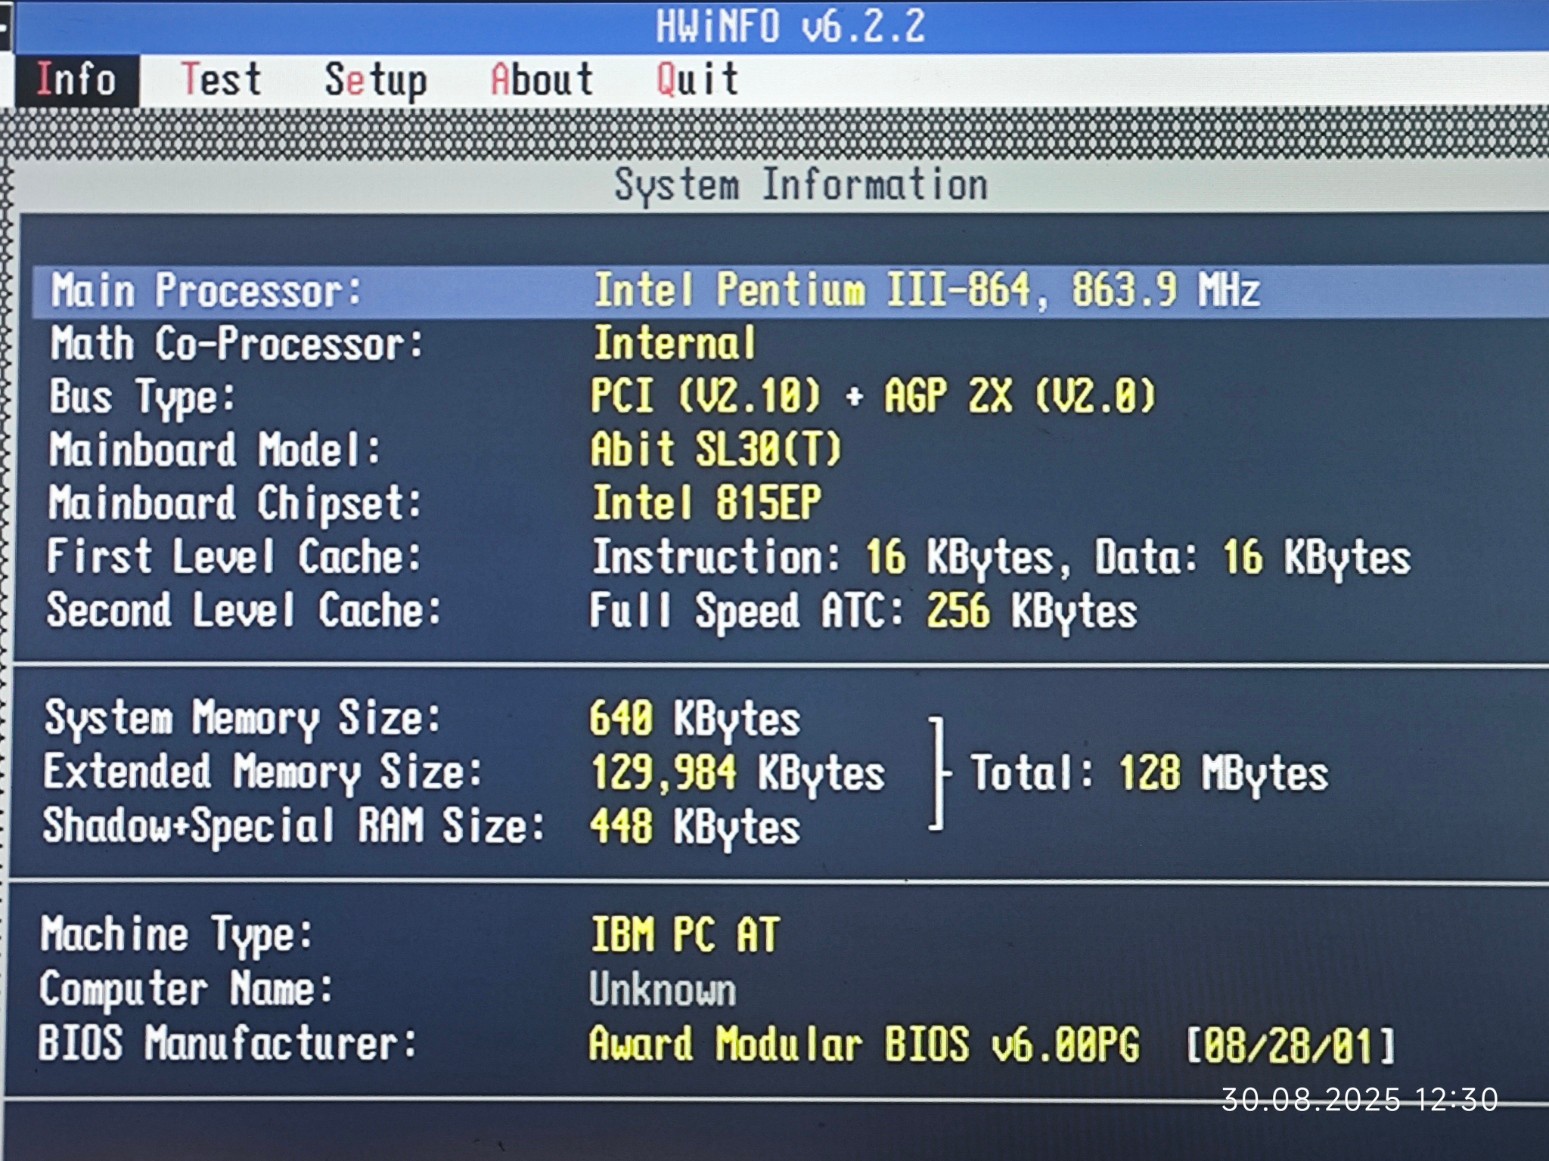
Task: Click the 'HWiNFO v6.2.2' title bar text
Action: [791, 26]
